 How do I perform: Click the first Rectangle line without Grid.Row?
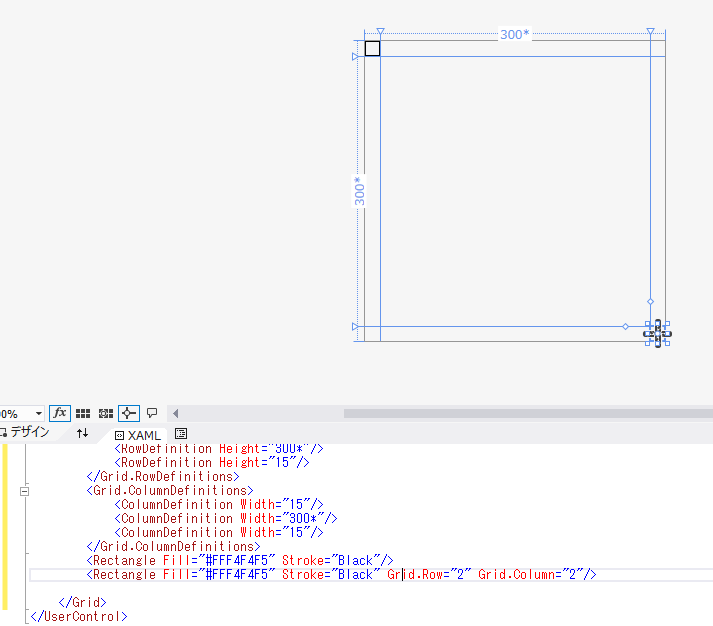click(240, 561)
